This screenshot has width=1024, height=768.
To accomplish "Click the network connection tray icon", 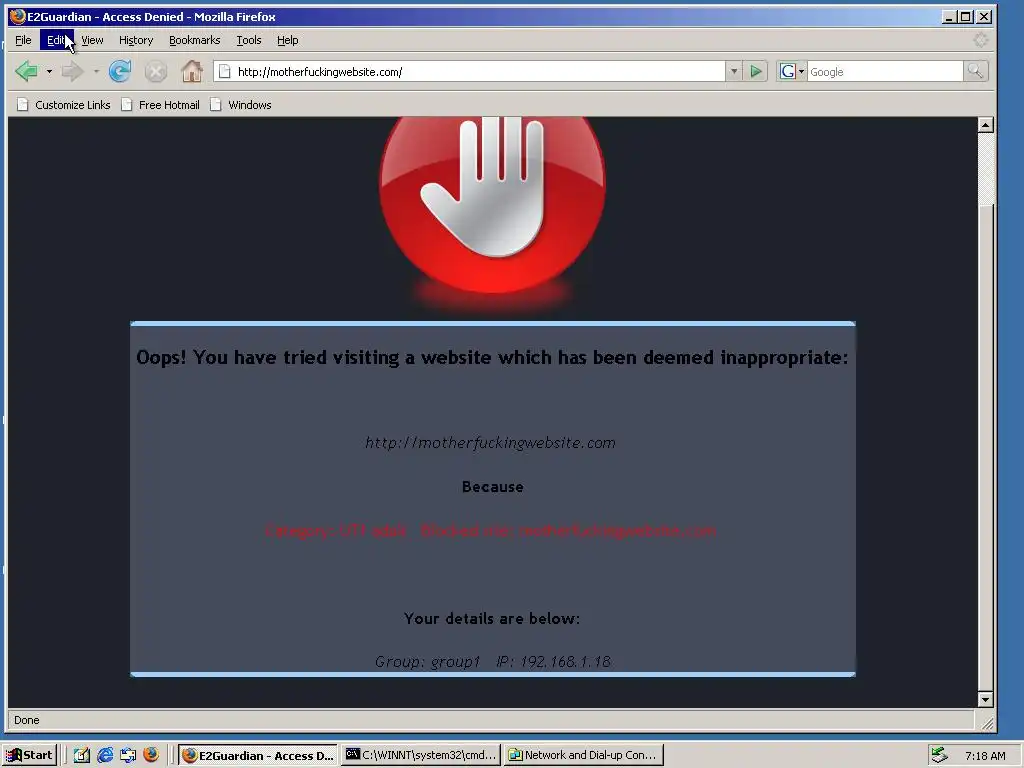I will [x=939, y=755].
